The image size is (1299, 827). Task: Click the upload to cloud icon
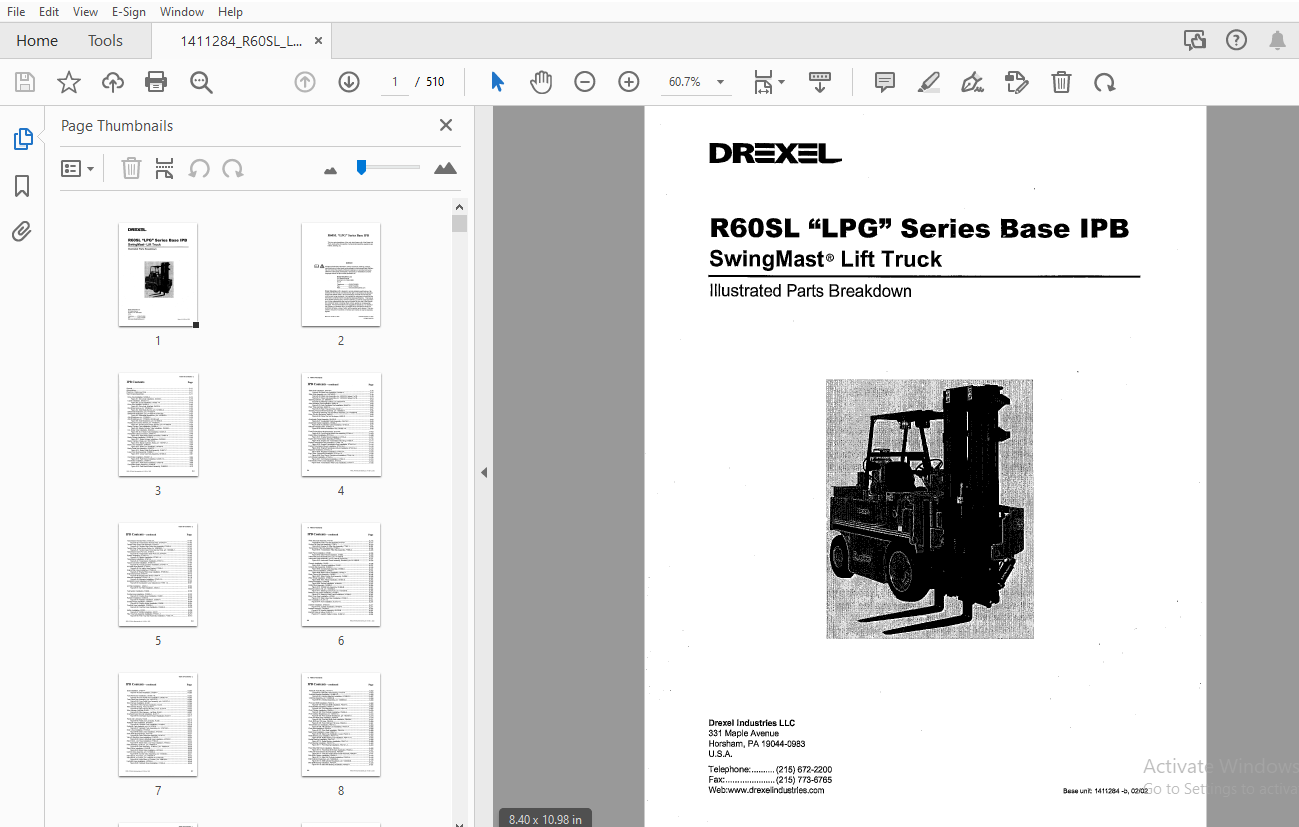pos(113,82)
